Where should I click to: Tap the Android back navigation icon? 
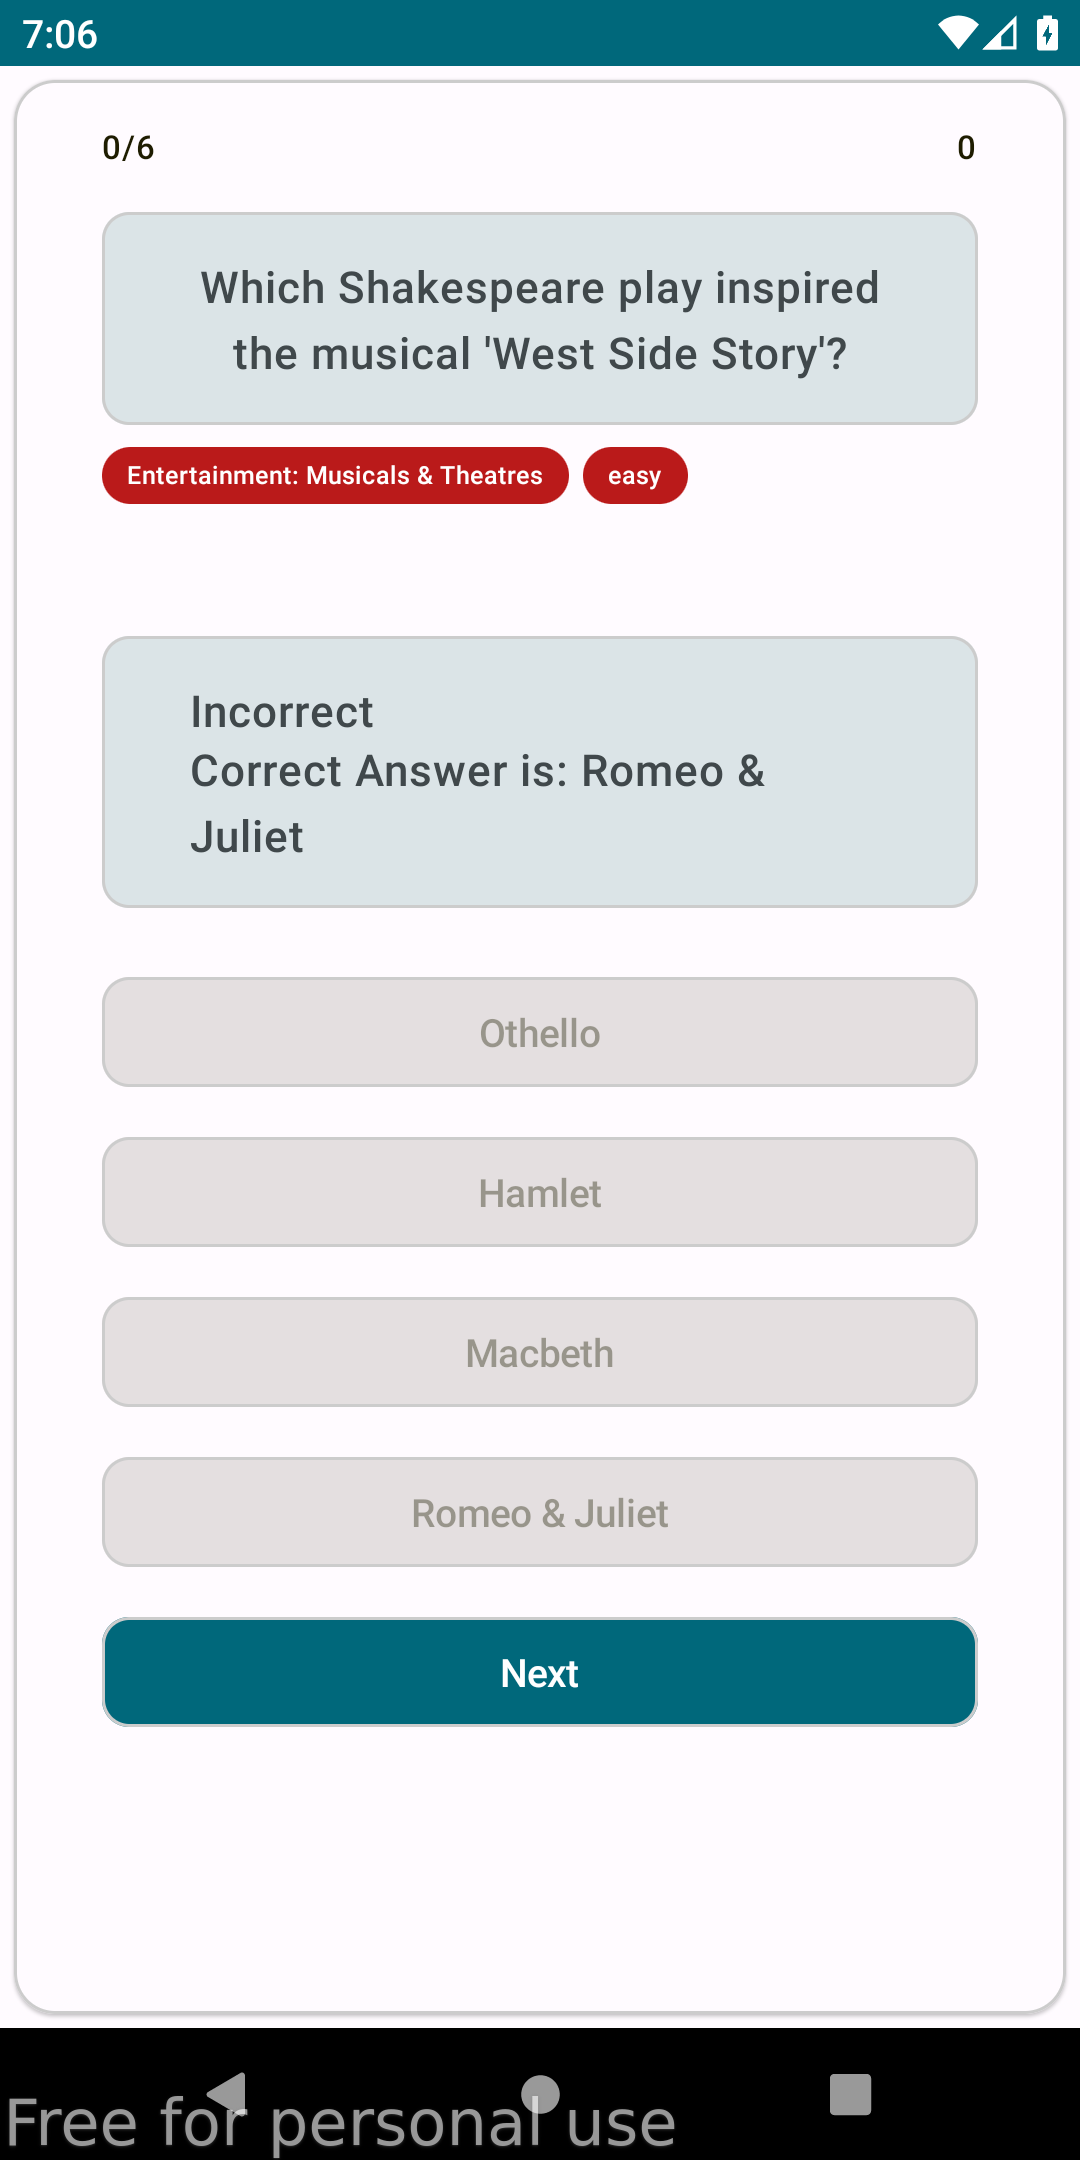point(228,2092)
